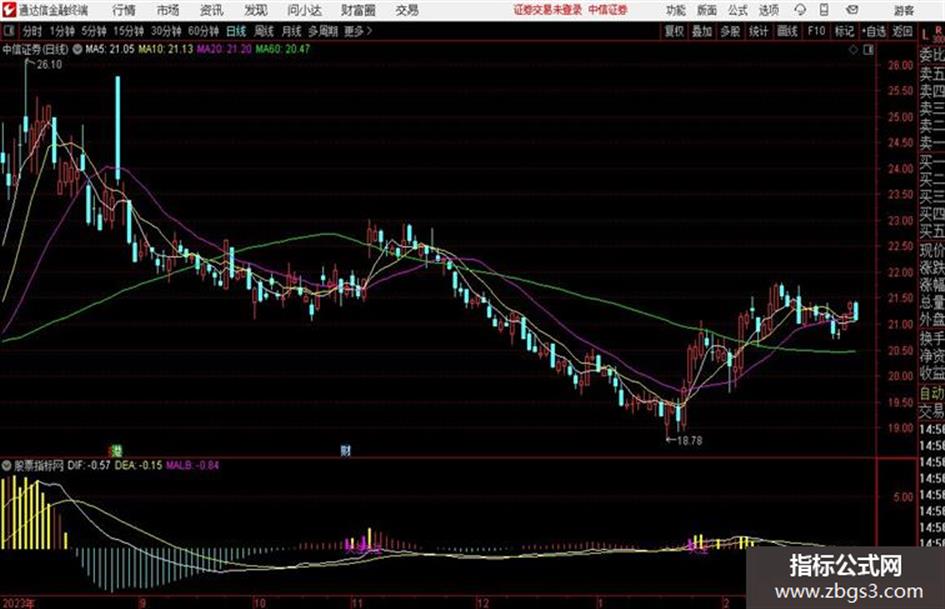Click the DIF: -0.57 value
Screen dimensions: 945x609
pyautogui.click(x=89, y=465)
